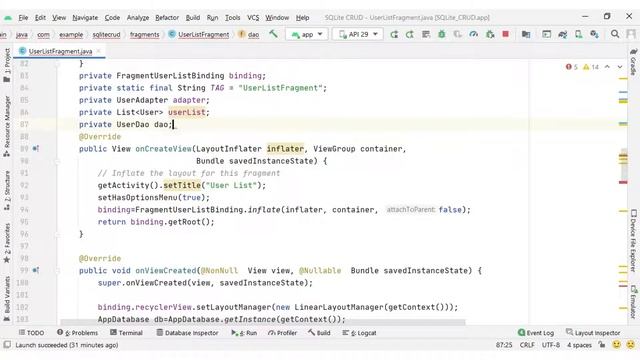Go to previous highlighted error arrow
640x360 pixels.
[x=607, y=67]
